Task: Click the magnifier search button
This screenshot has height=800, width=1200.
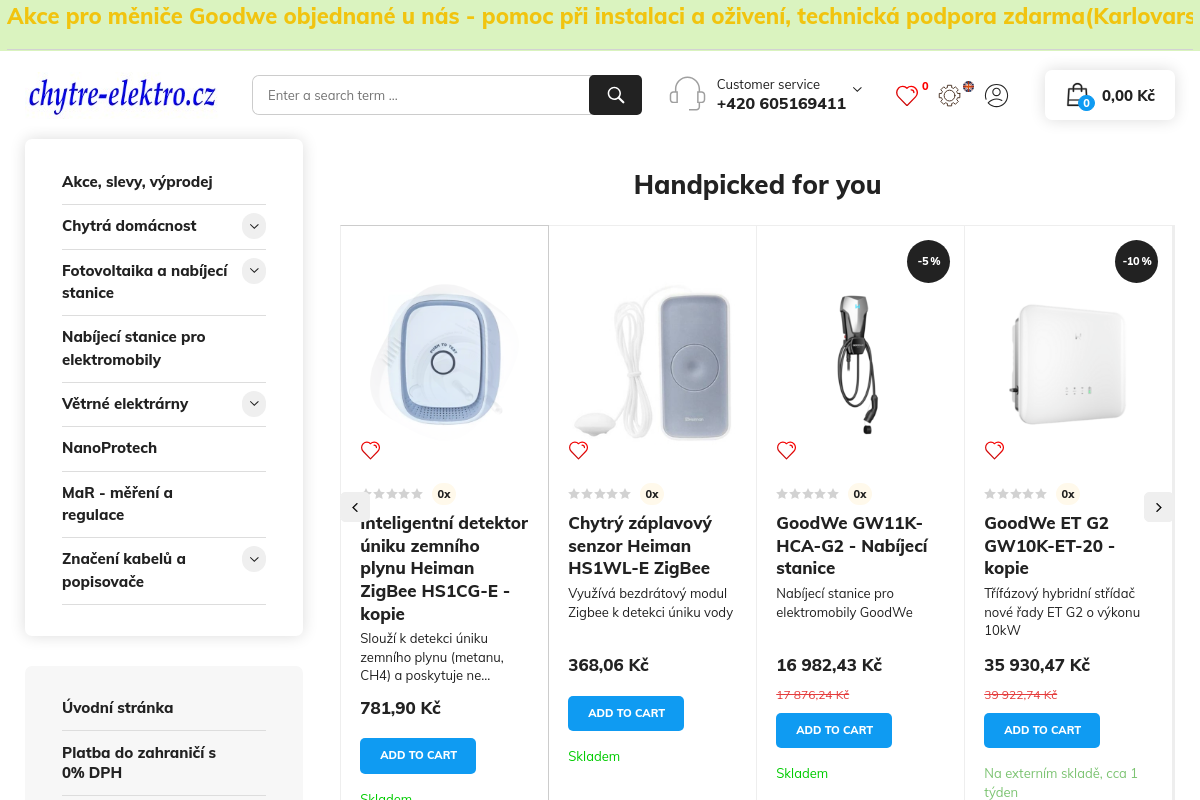Action: [x=615, y=95]
